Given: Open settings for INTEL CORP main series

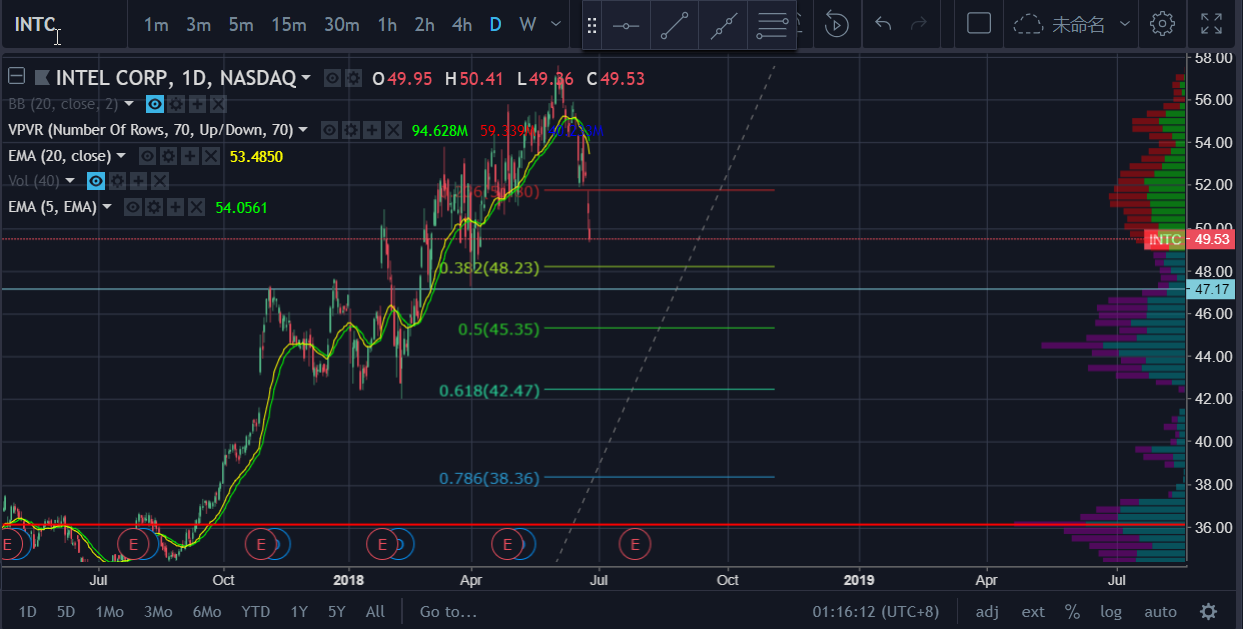Looking at the screenshot, I should click(x=353, y=78).
